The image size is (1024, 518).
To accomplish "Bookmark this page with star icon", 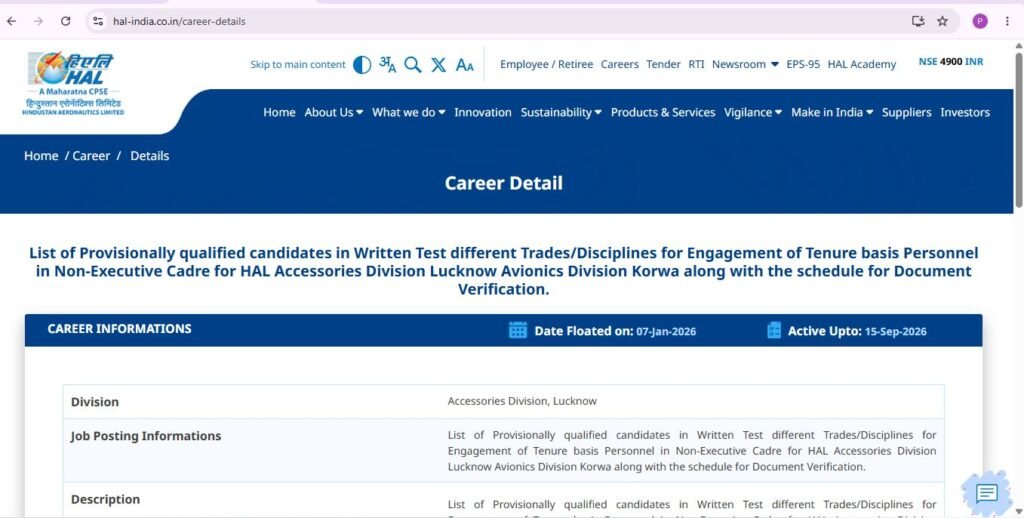I will [x=942, y=21].
